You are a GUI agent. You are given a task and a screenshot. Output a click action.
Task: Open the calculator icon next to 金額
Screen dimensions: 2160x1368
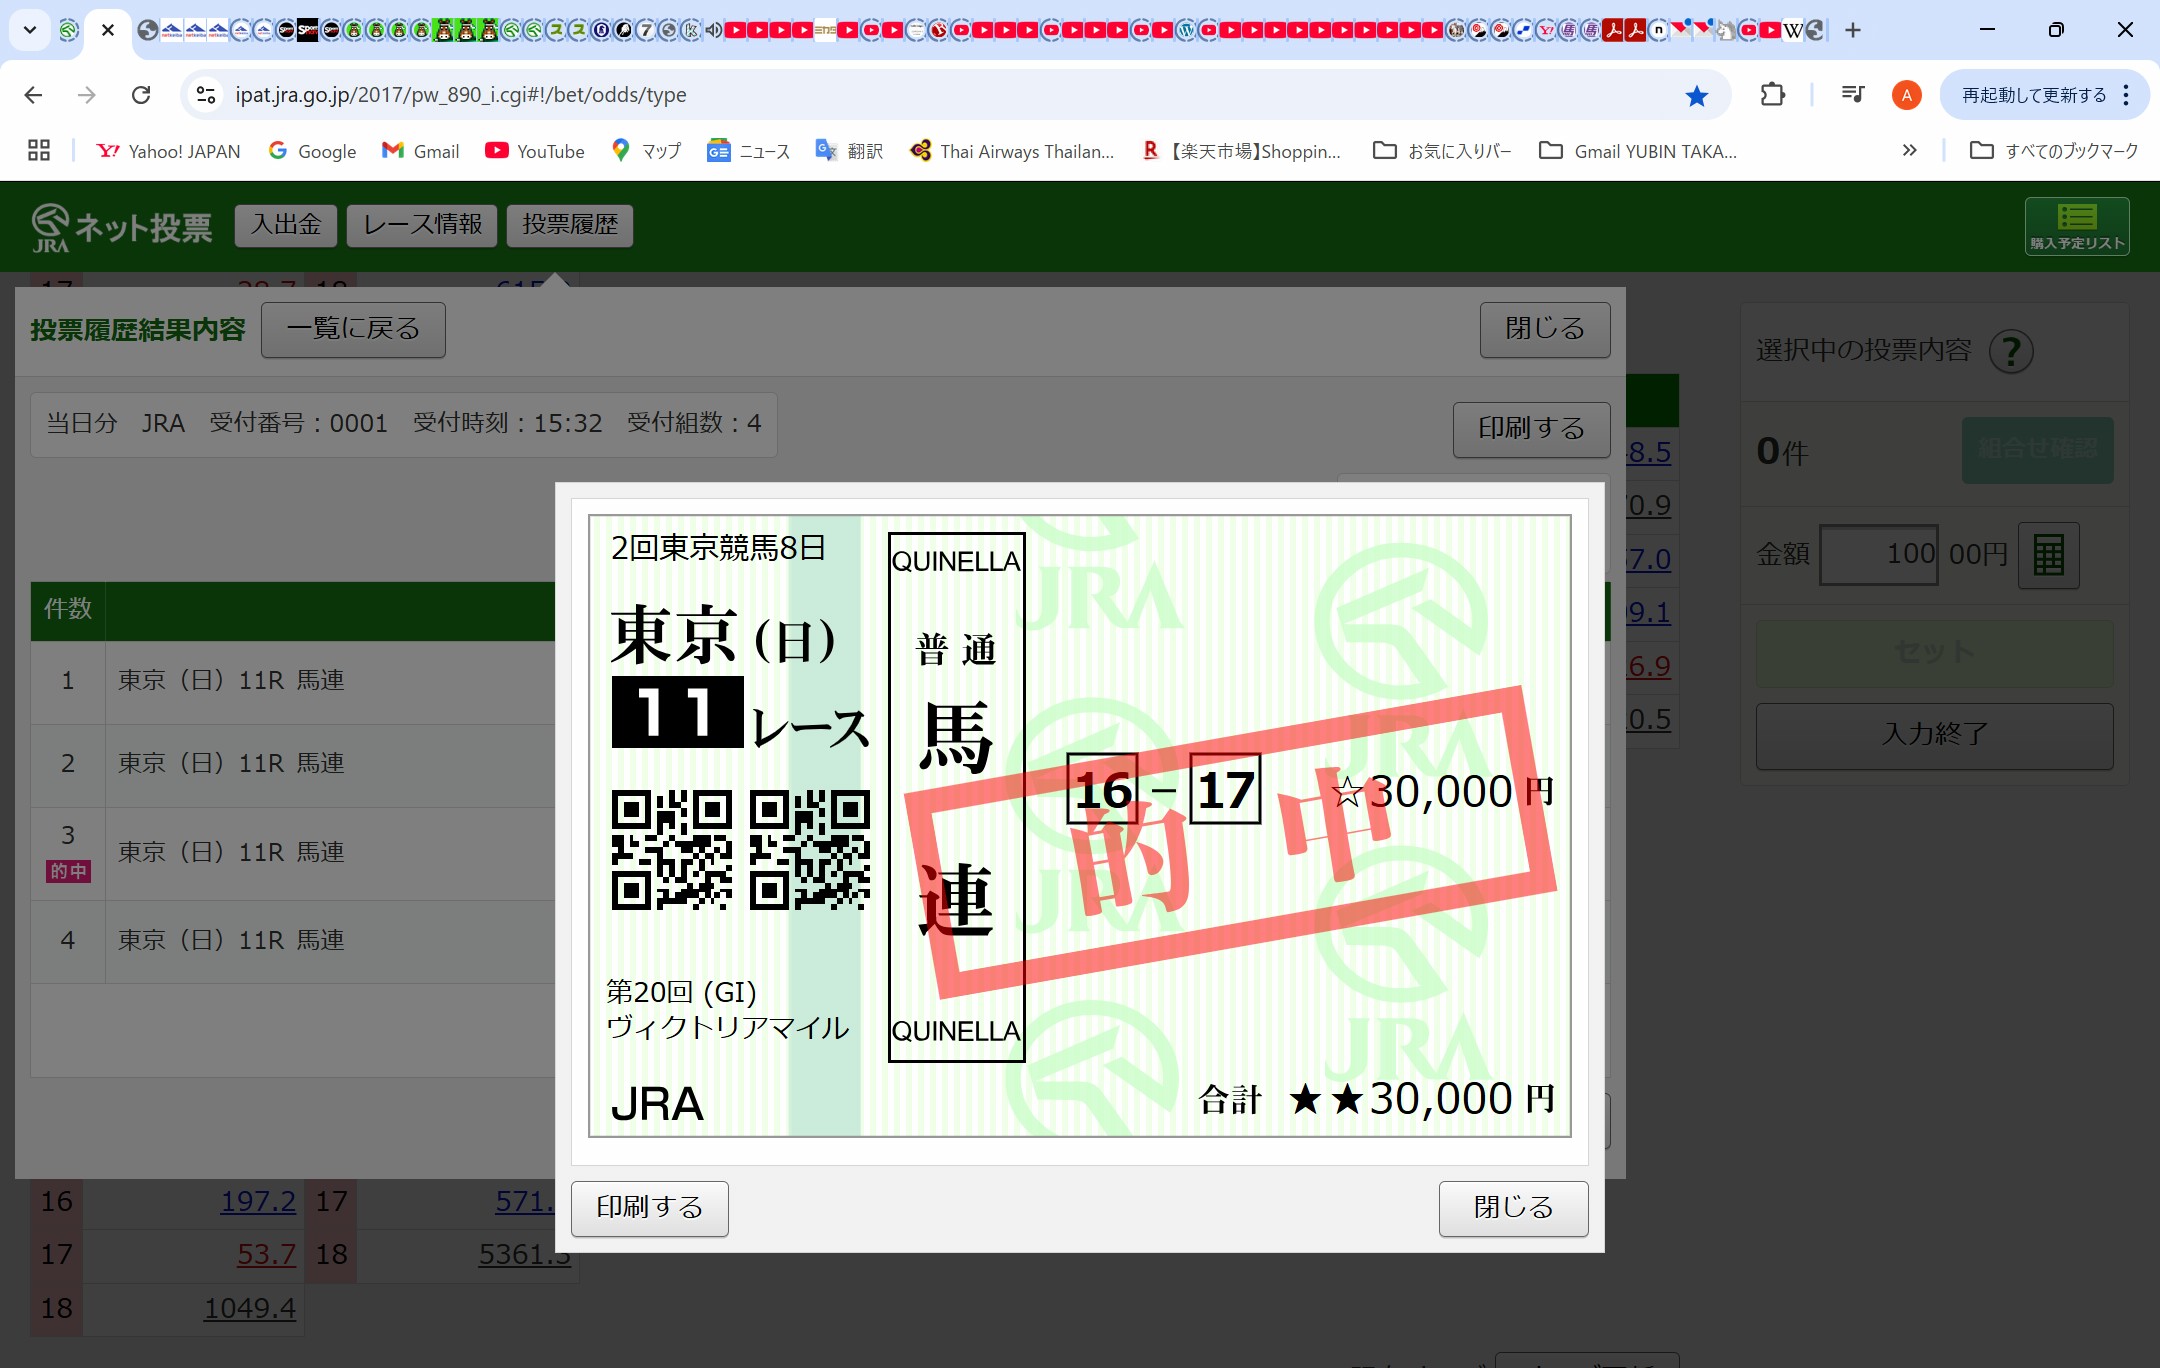click(2048, 555)
